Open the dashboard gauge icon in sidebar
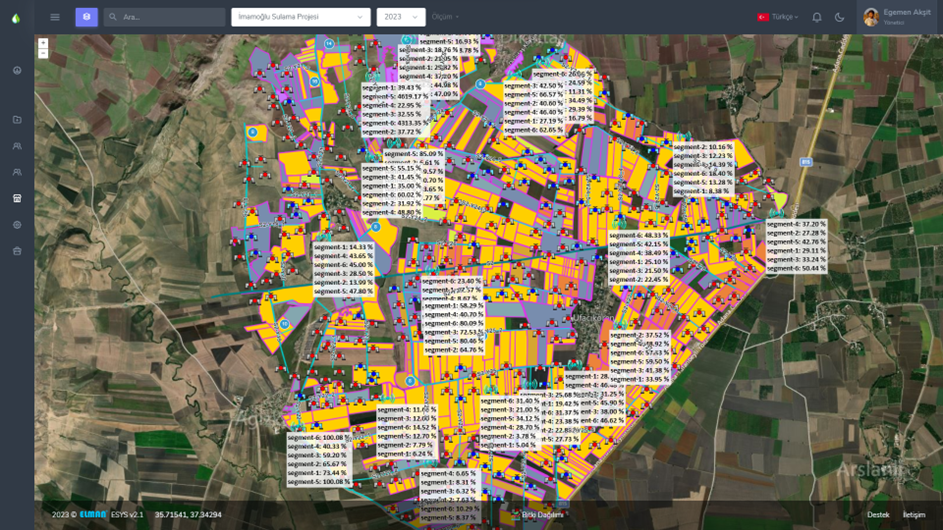Viewport: 943px width, 530px height. coord(17,70)
